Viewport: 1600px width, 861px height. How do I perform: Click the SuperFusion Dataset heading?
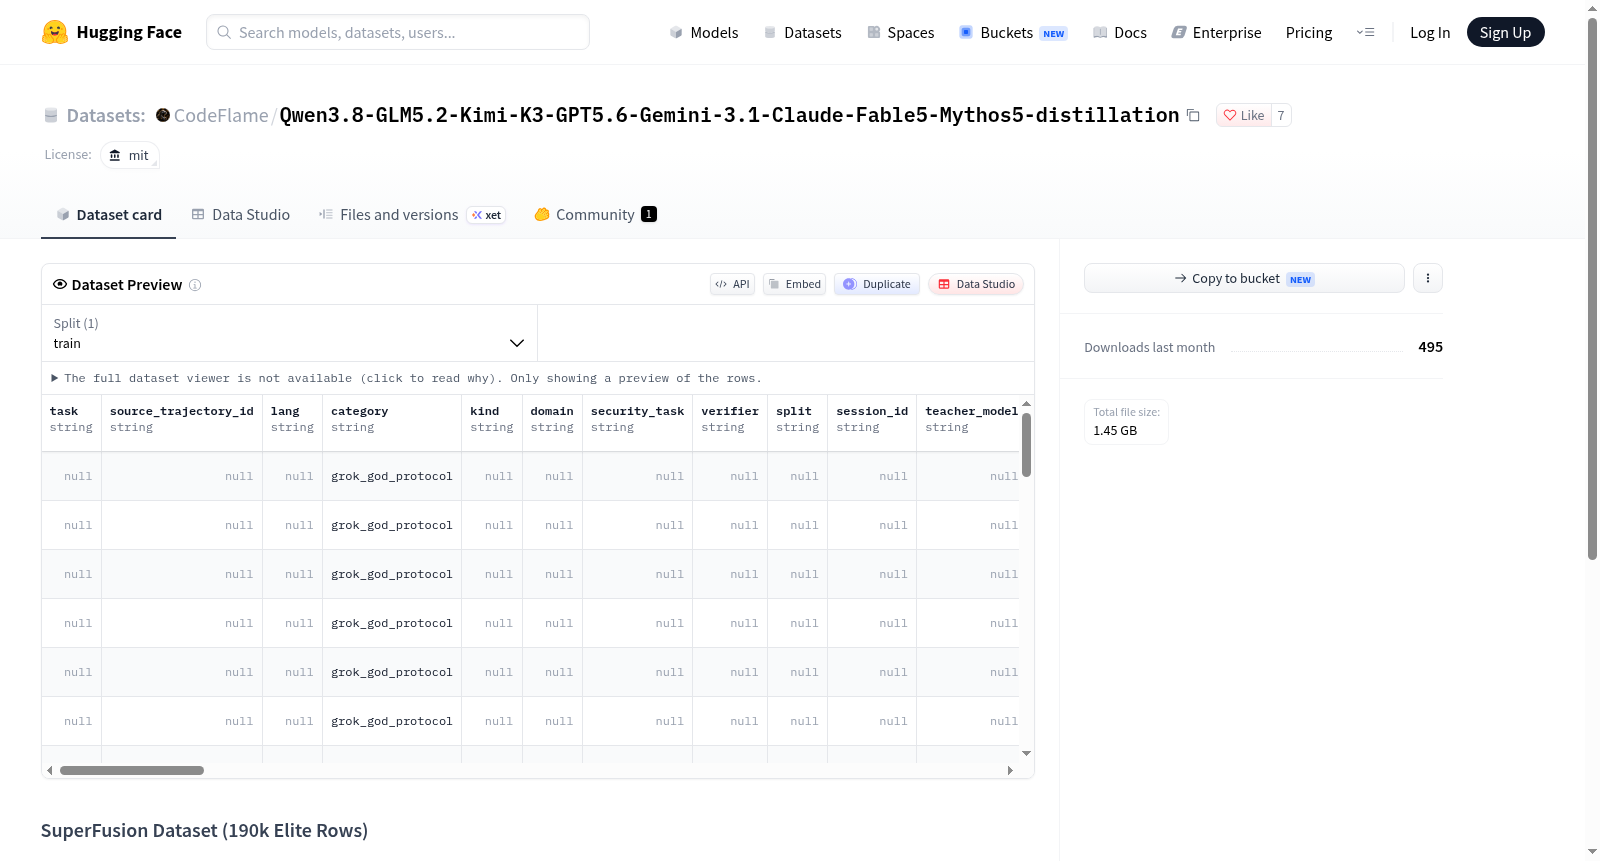204,831
